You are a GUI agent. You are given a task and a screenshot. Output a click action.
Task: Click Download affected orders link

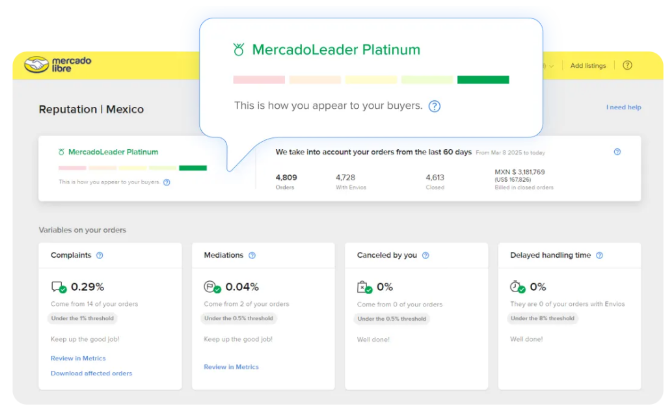[x=91, y=373]
